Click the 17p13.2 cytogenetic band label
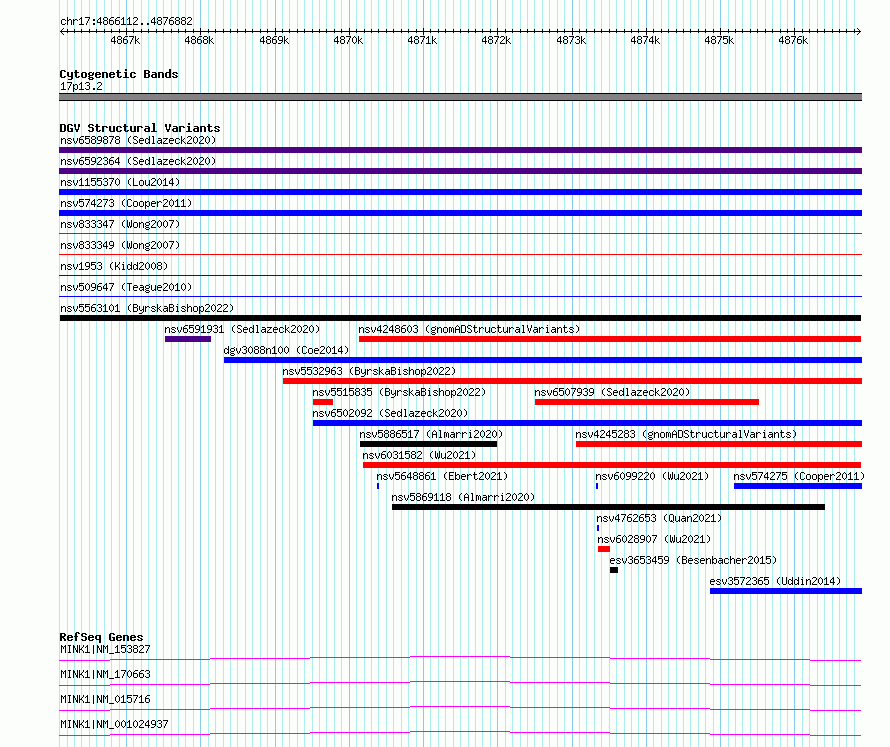The width and height of the screenshot is (890, 747). [81, 86]
